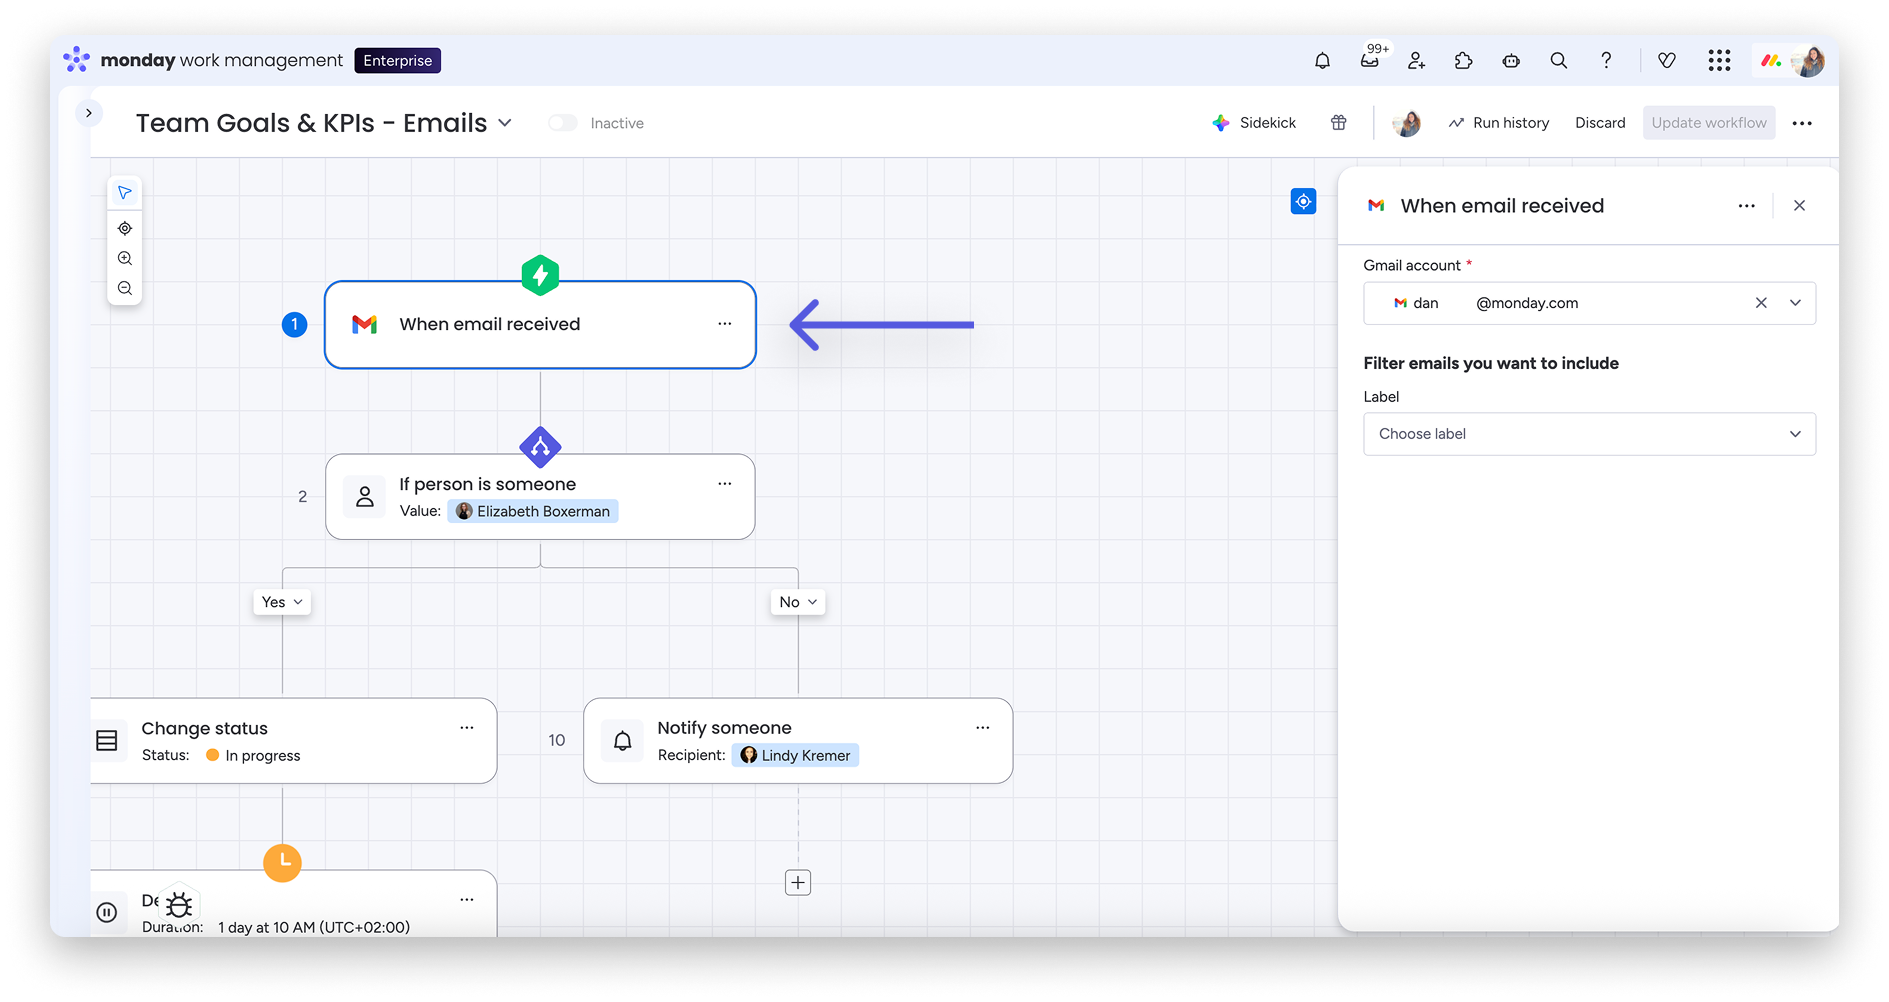This screenshot has height=1002, width=1889.
Task: Open Run history
Action: click(1499, 123)
